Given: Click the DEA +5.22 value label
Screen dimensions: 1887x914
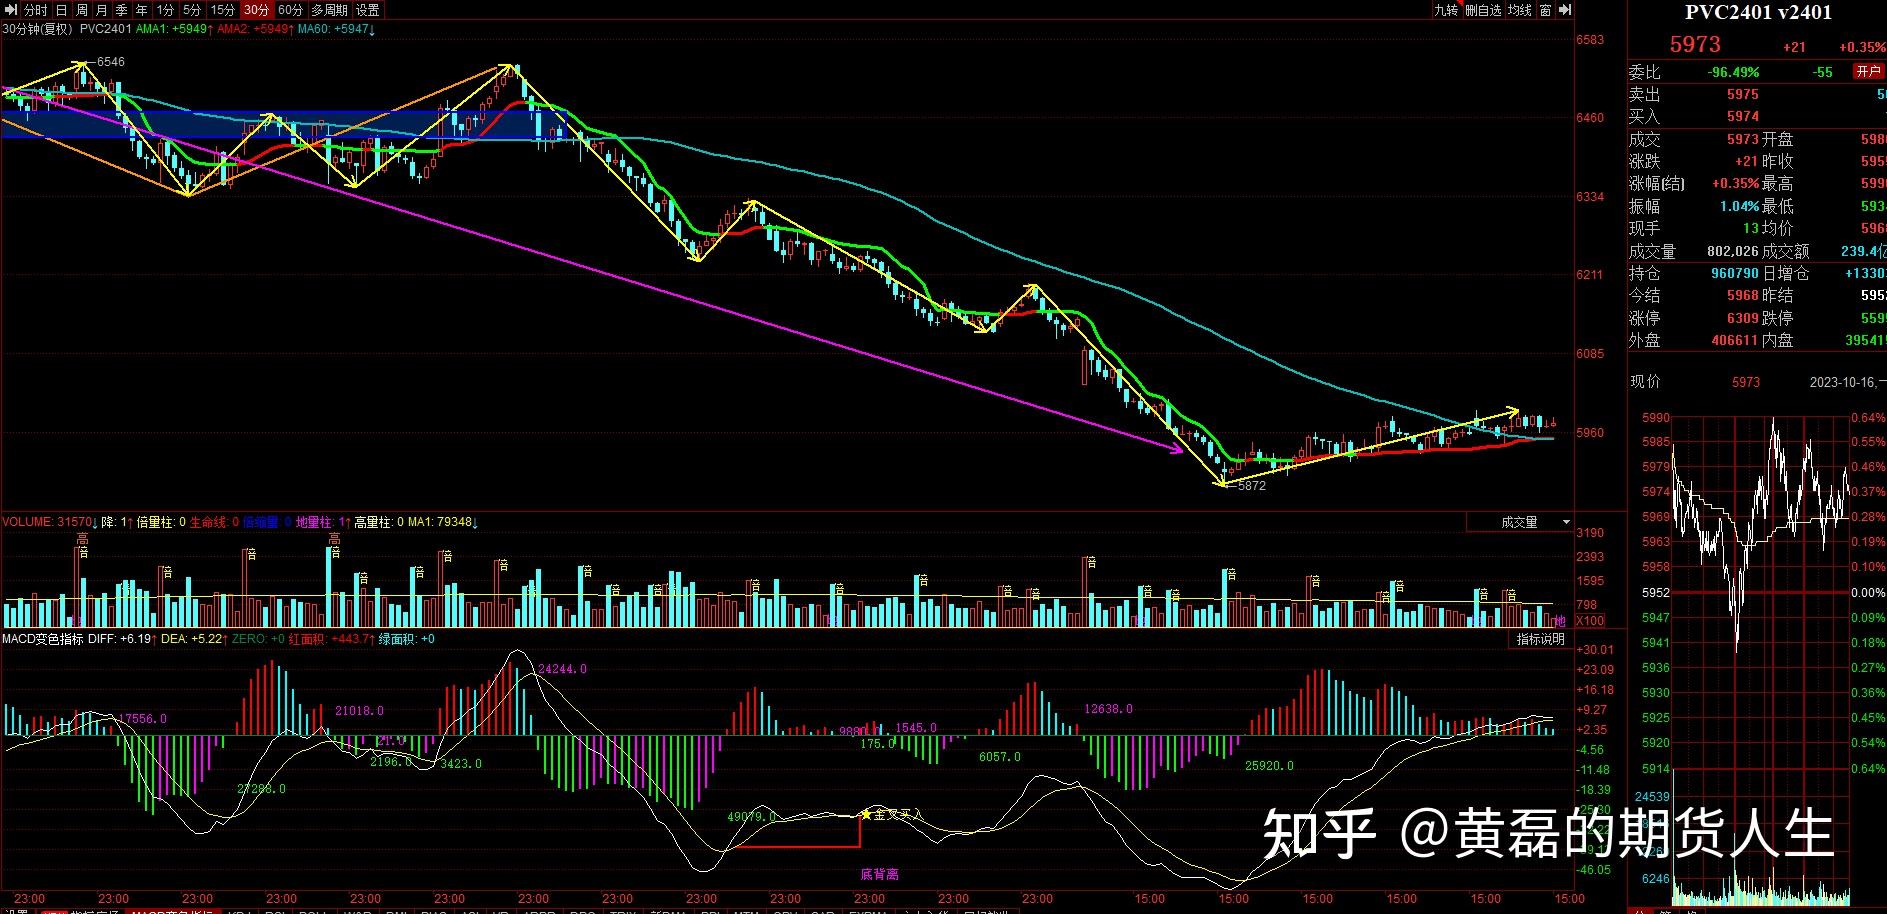Looking at the screenshot, I should pyautogui.click(x=194, y=639).
